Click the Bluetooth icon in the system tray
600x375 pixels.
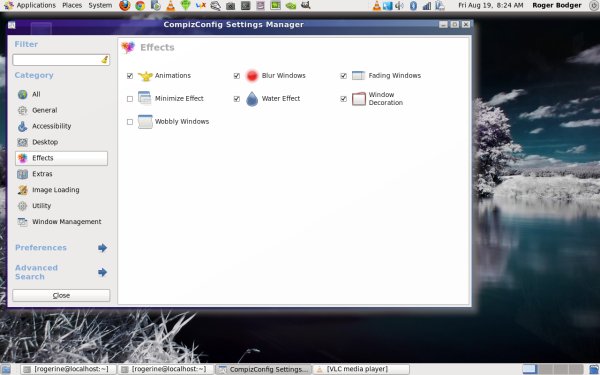tap(413, 6)
